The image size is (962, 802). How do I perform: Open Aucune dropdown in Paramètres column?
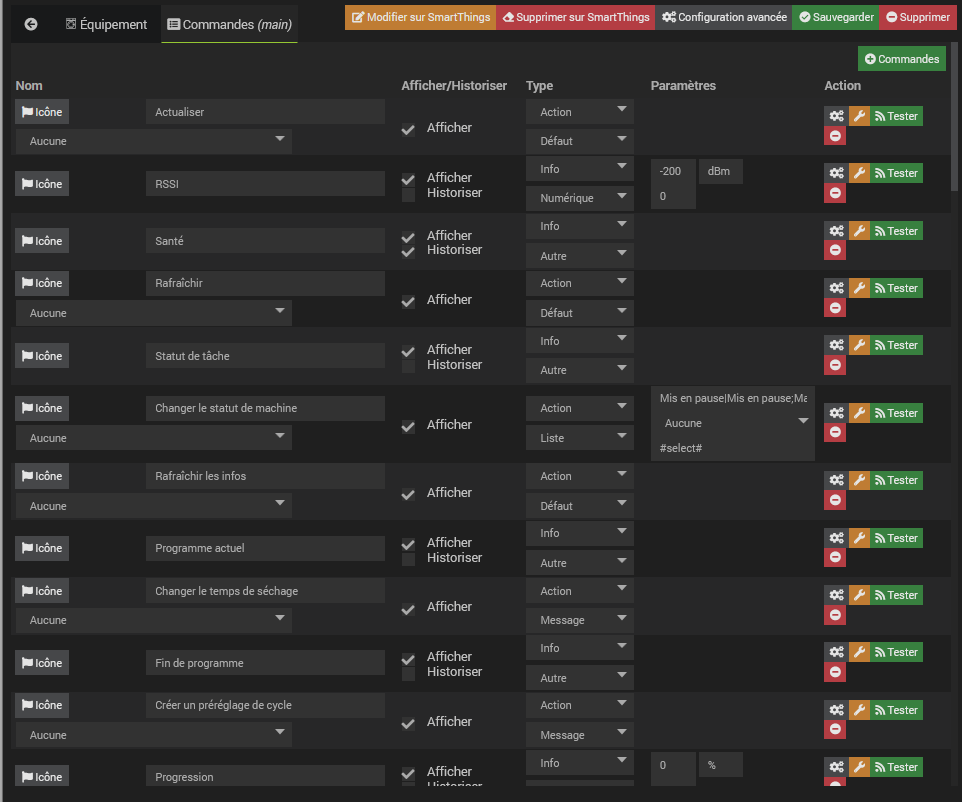point(733,423)
